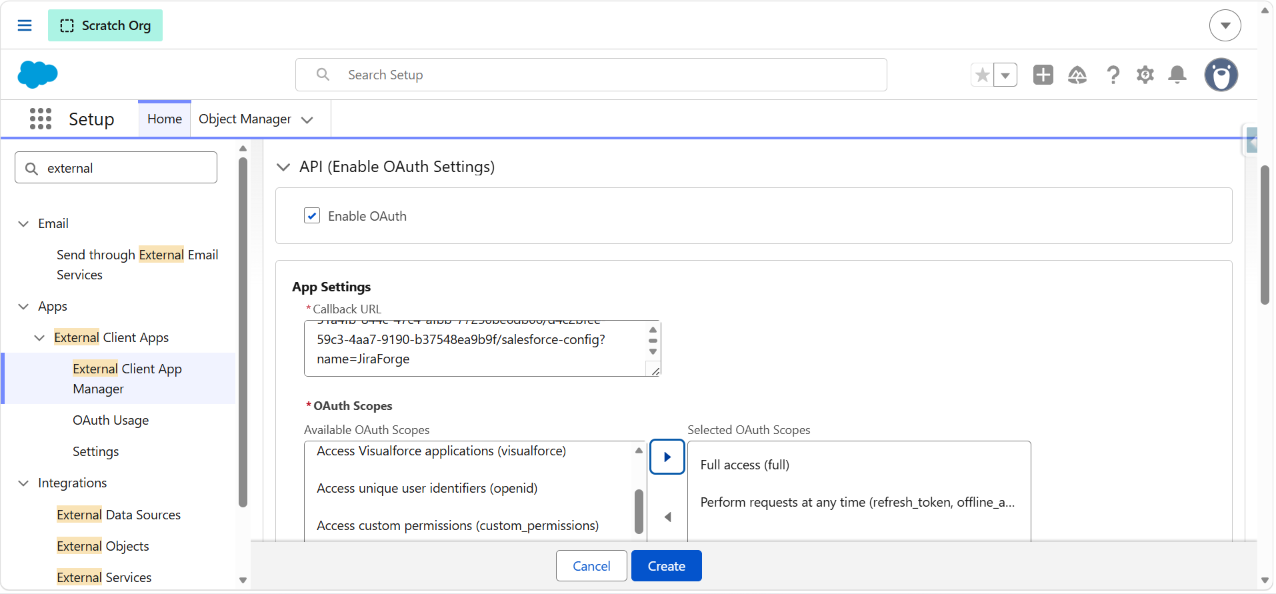The width and height of the screenshot is (1276, 594).
Task: Open the App Launcher dots grid
Action: click(x=40, y=119)
